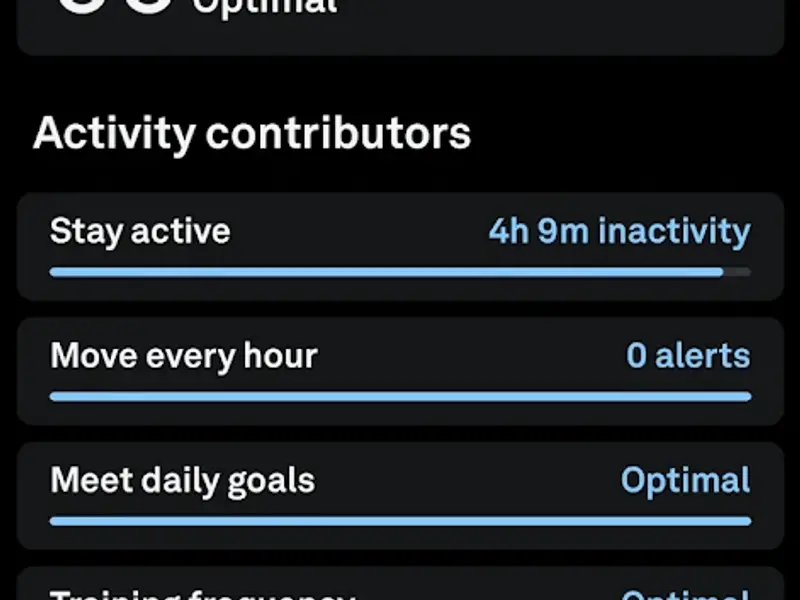
Task: Click the Optimal label beside the score
Action: tap(265, 8)
